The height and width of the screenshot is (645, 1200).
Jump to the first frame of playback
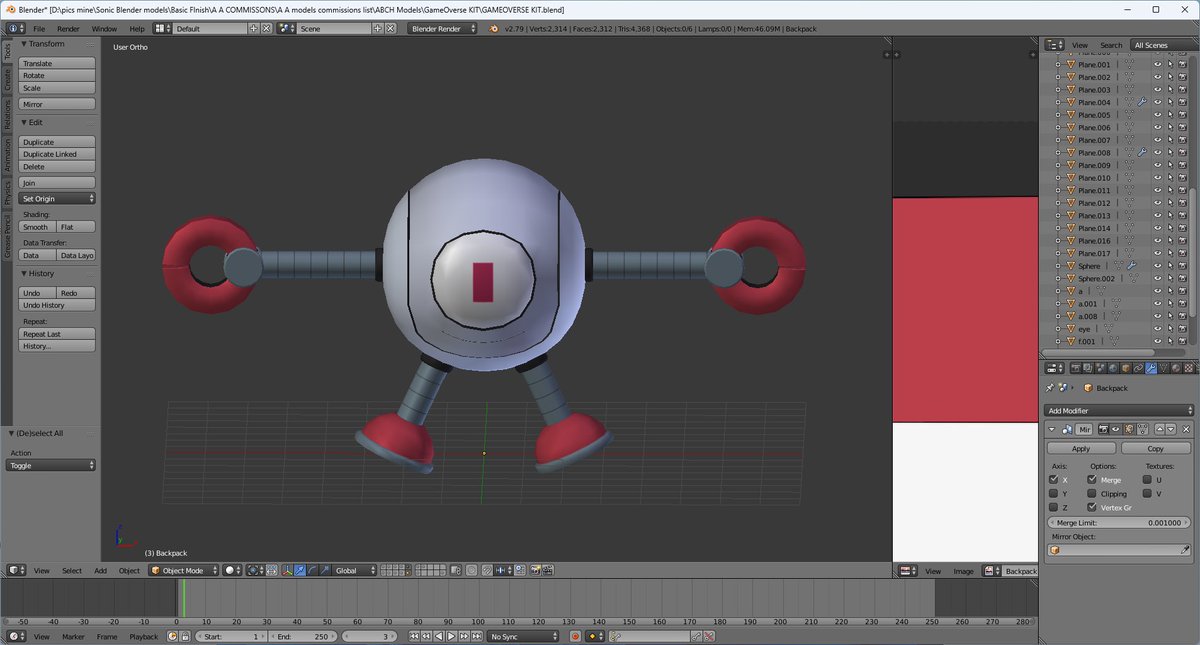[414, 636]
